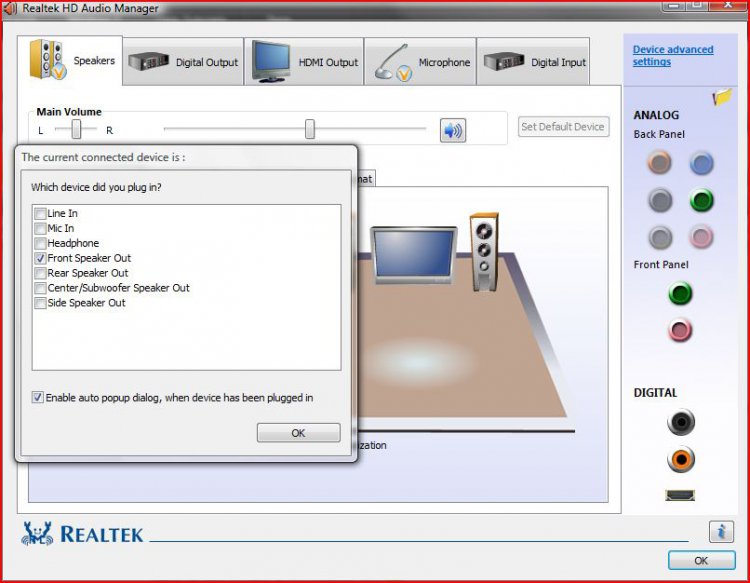Select the green back panel jack
Image resolution: width=750 pixels, height=583 pixels.
(x=702, y=201)
